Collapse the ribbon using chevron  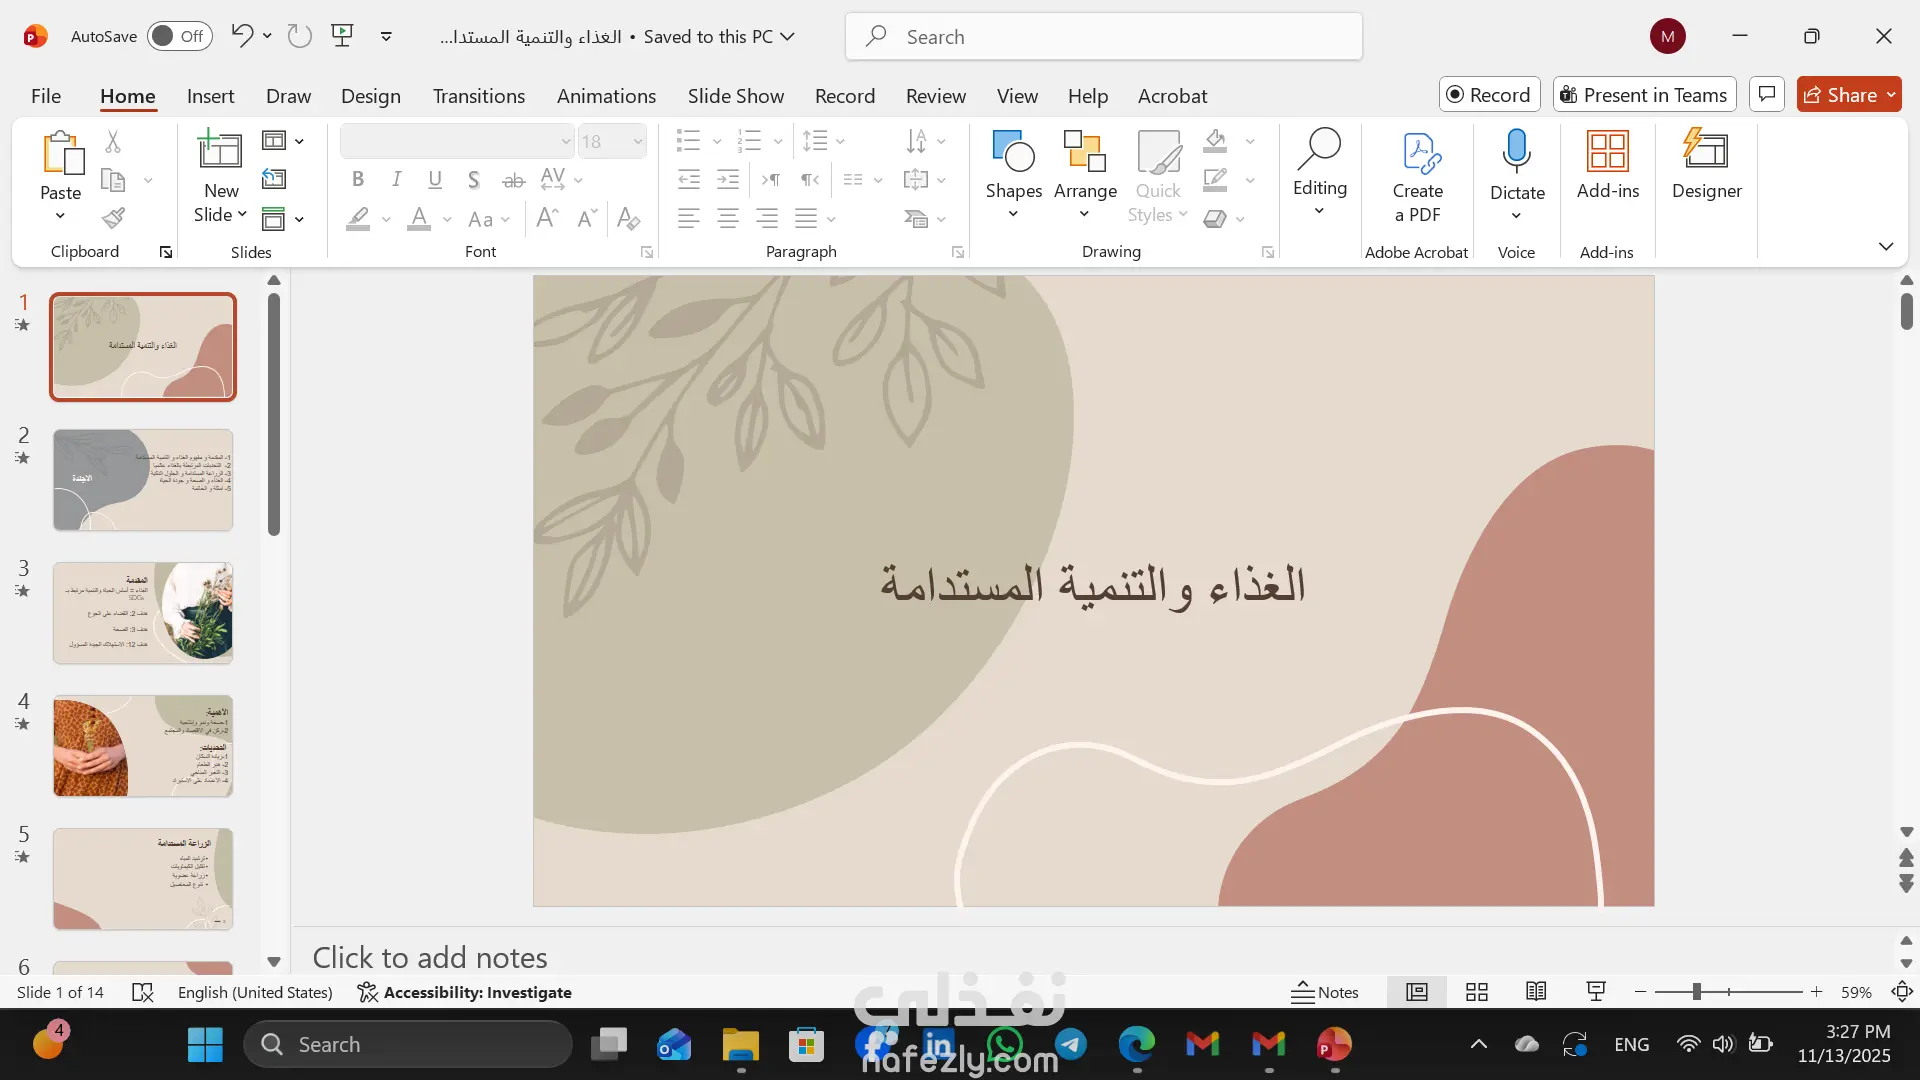coord(1885,246)
